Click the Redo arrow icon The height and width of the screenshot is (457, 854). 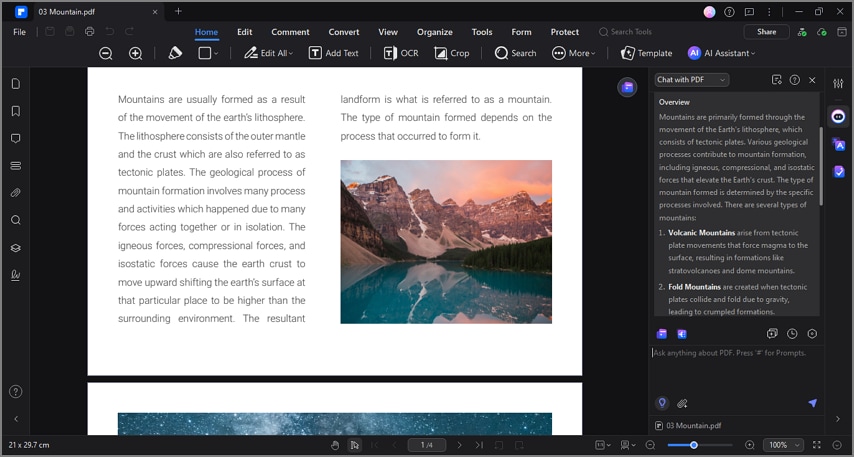tap(129, 32)
